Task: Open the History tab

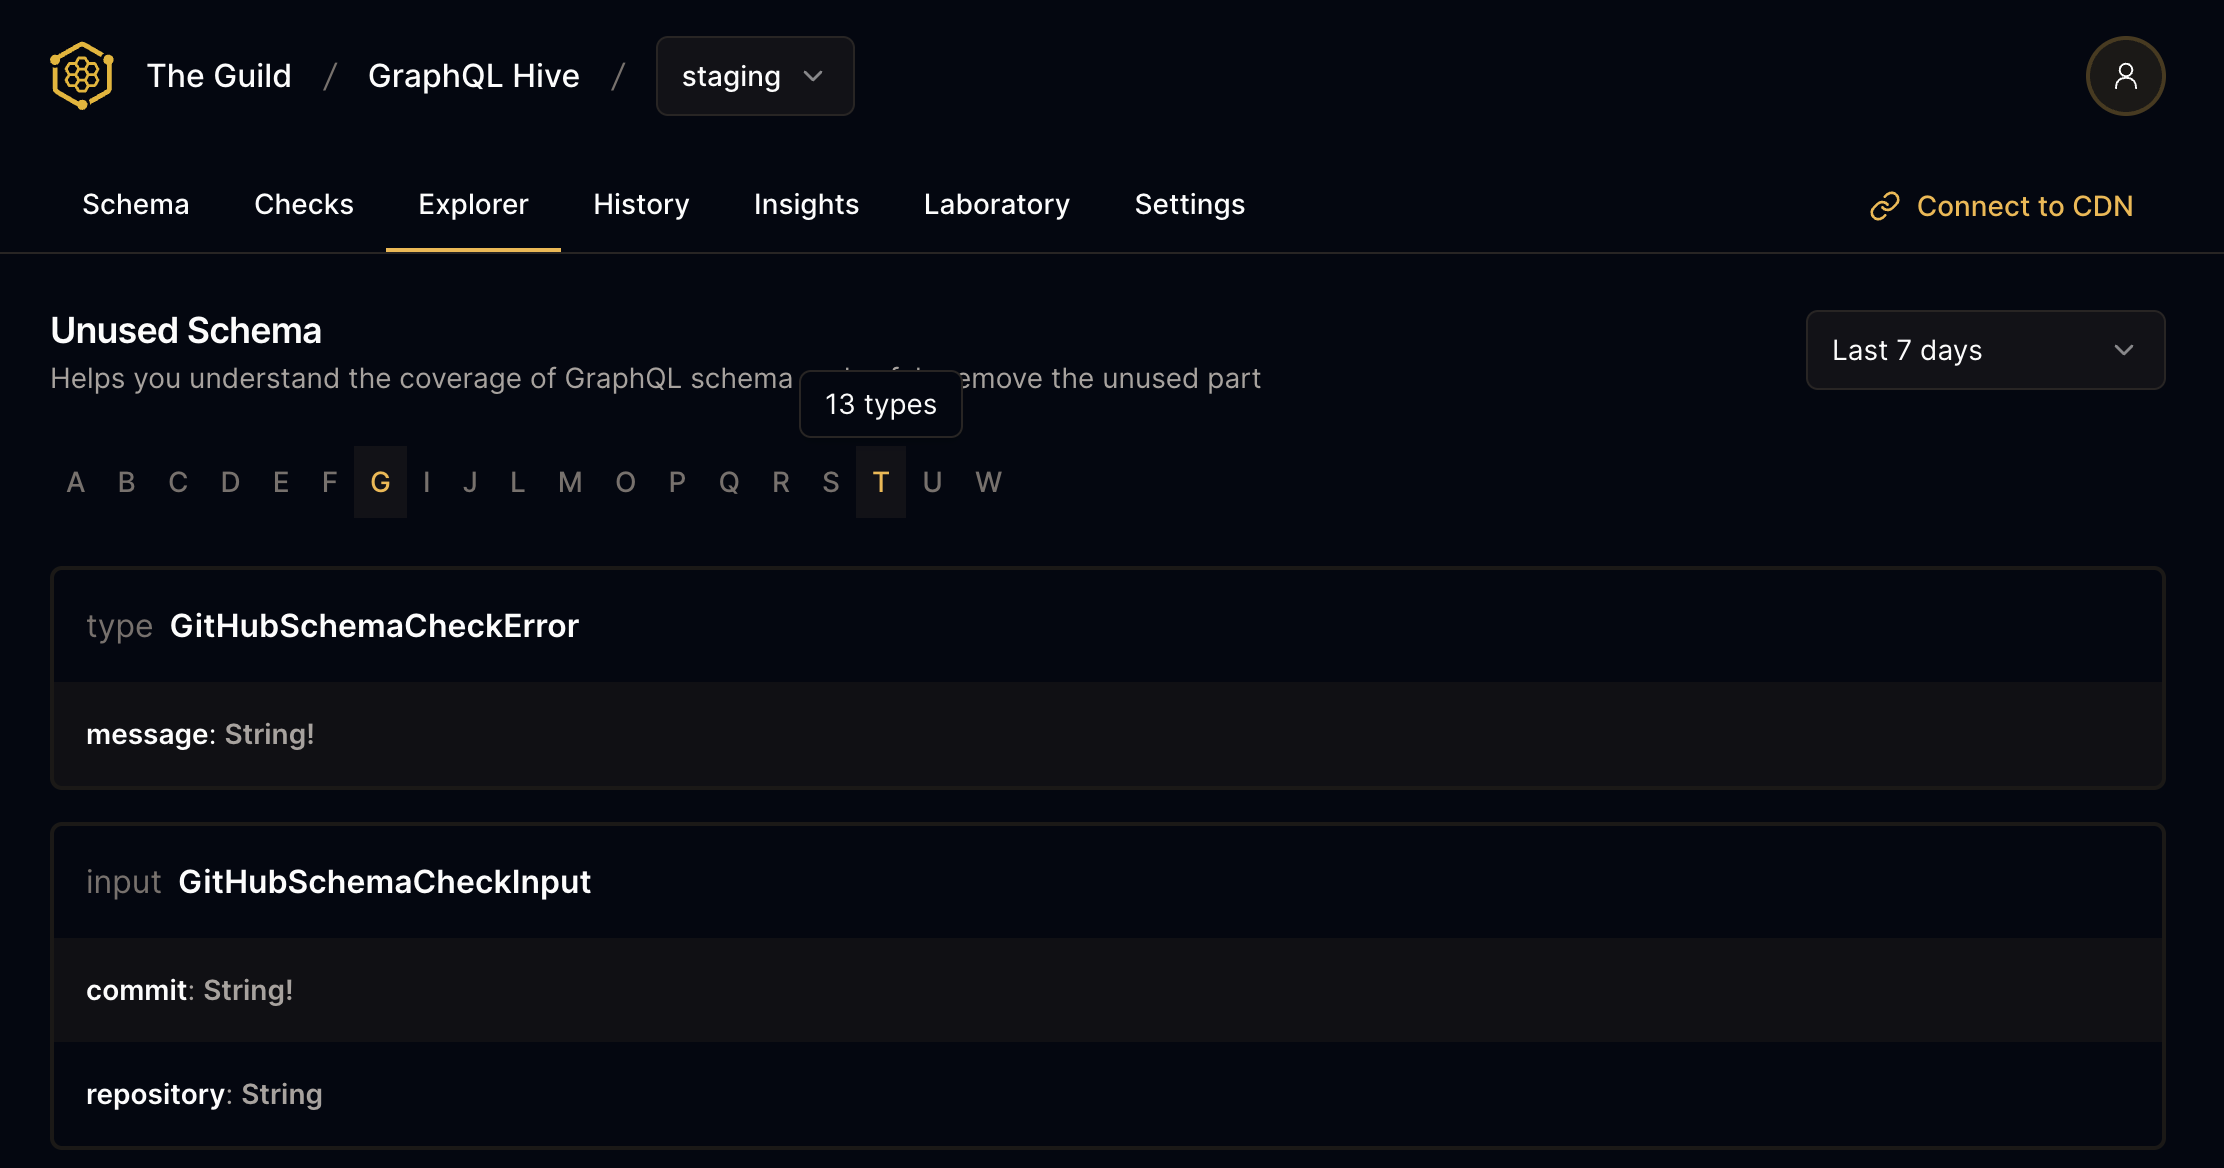Action: pyautogui.click(x=641, y=204)
